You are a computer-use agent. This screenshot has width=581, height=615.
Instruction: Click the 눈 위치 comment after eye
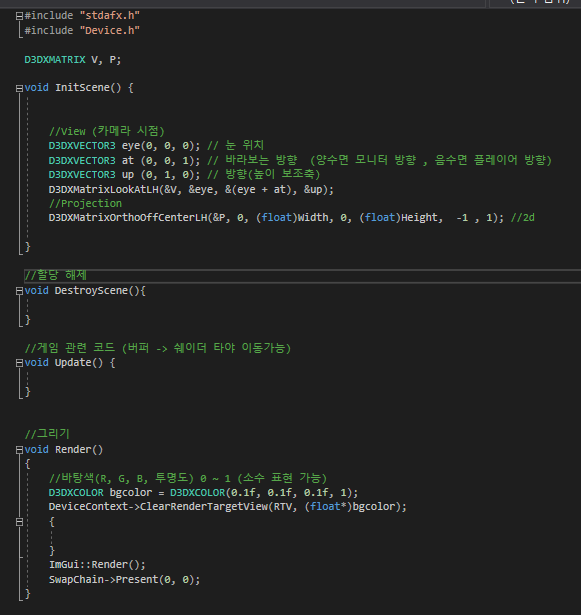coord(236,146)
